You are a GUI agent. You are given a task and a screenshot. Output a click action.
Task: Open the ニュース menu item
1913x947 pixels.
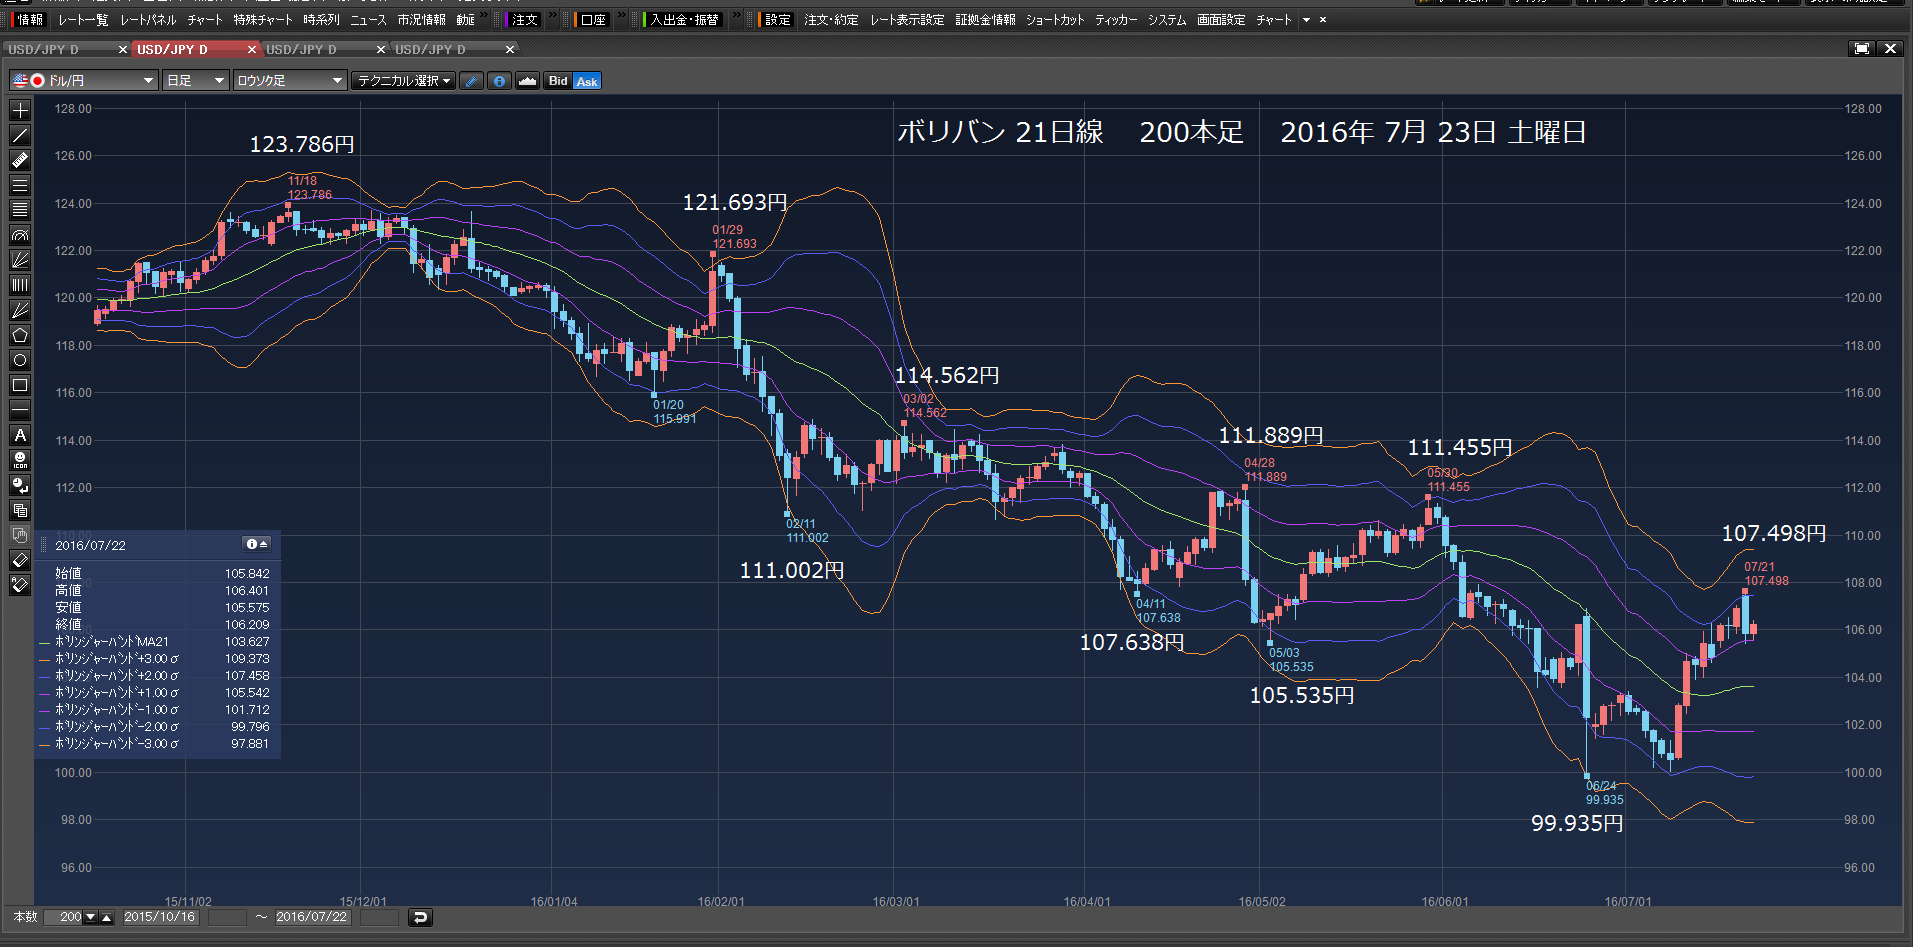click(368, 20)
